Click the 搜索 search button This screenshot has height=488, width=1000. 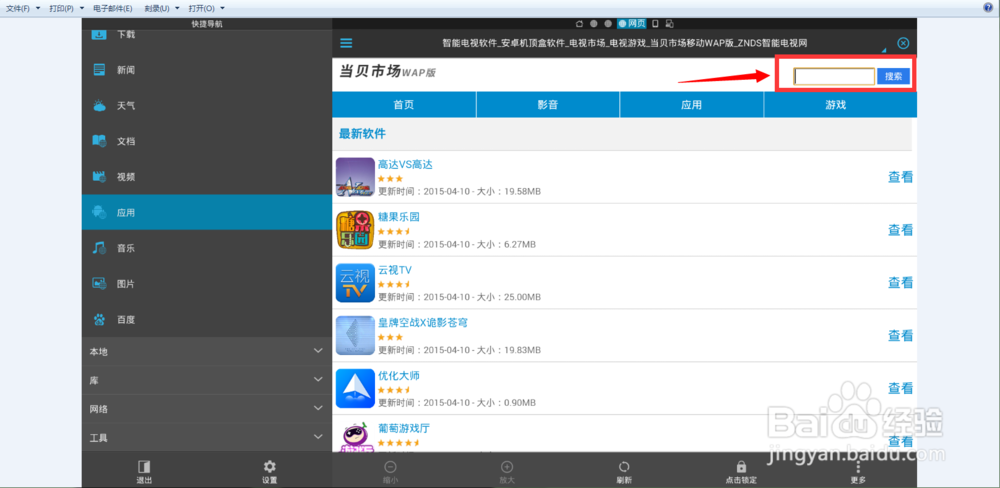pyautogui.click(x=893, y=77)
